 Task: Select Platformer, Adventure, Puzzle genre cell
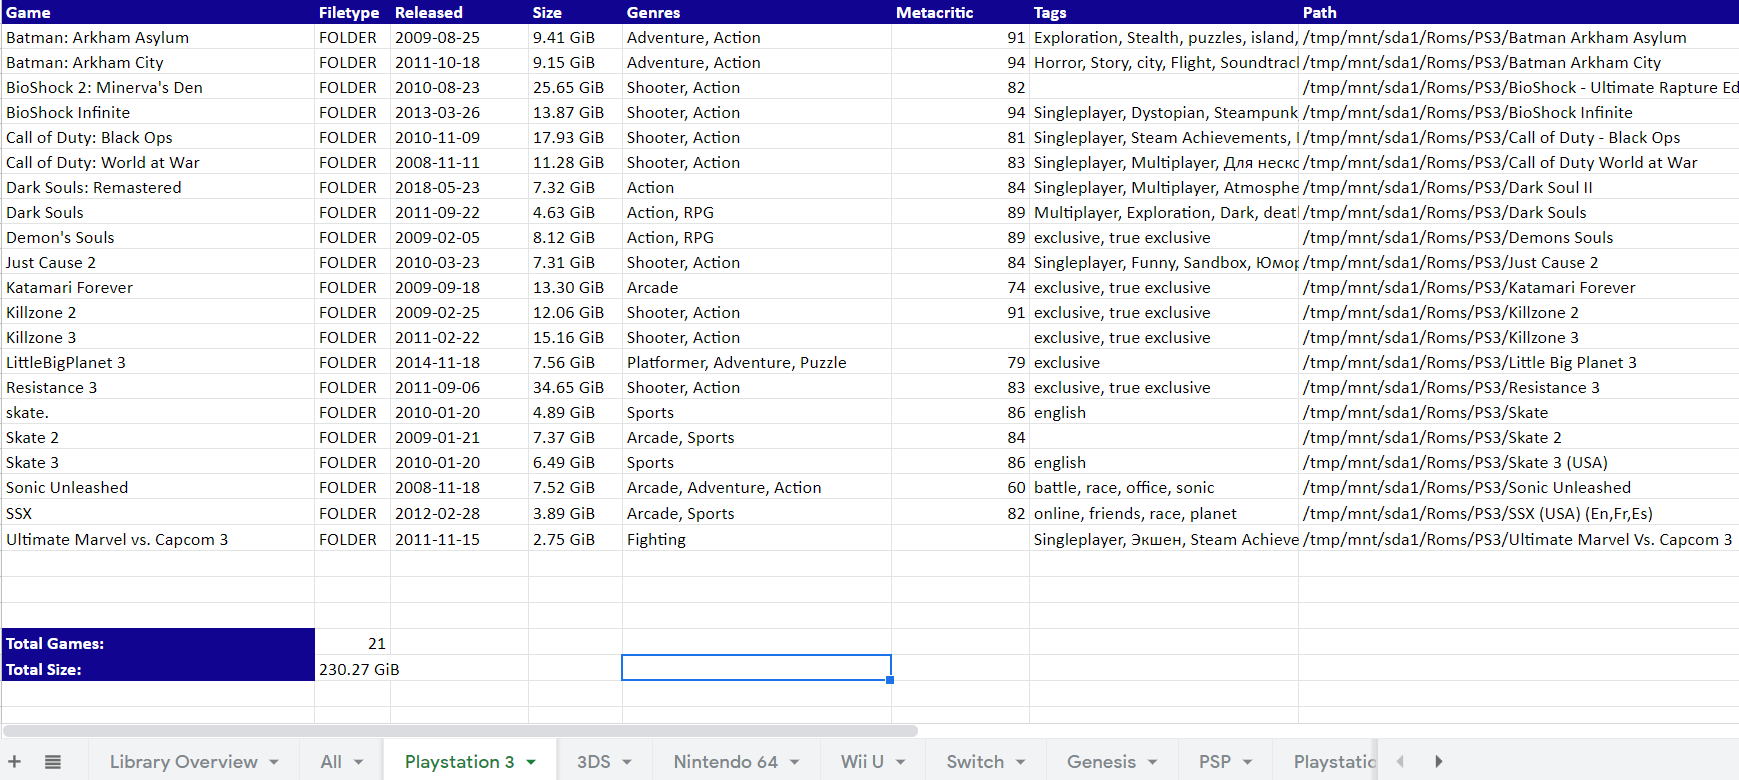[756, 362]
